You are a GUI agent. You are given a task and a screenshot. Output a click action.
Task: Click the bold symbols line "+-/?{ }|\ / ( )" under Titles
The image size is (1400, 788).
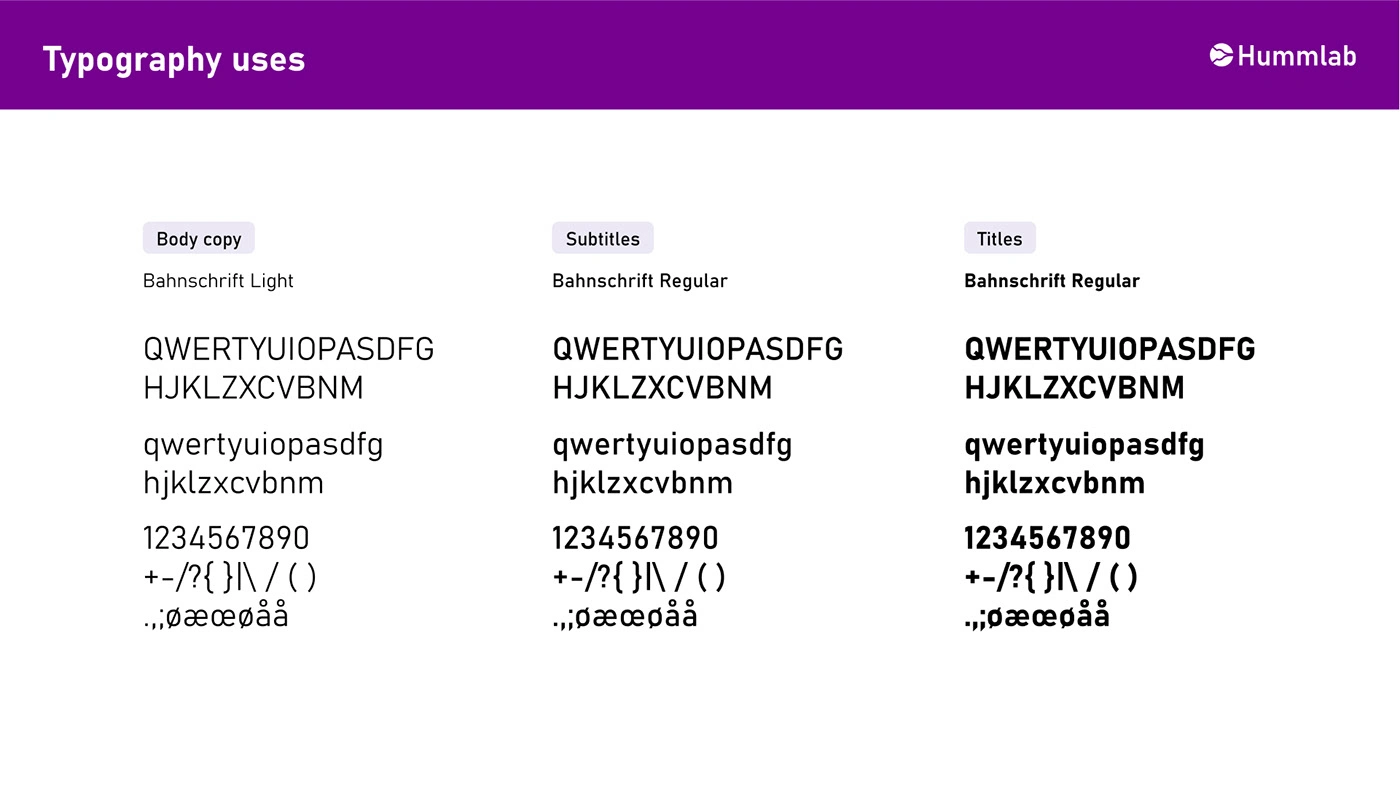pos(1051,578)
